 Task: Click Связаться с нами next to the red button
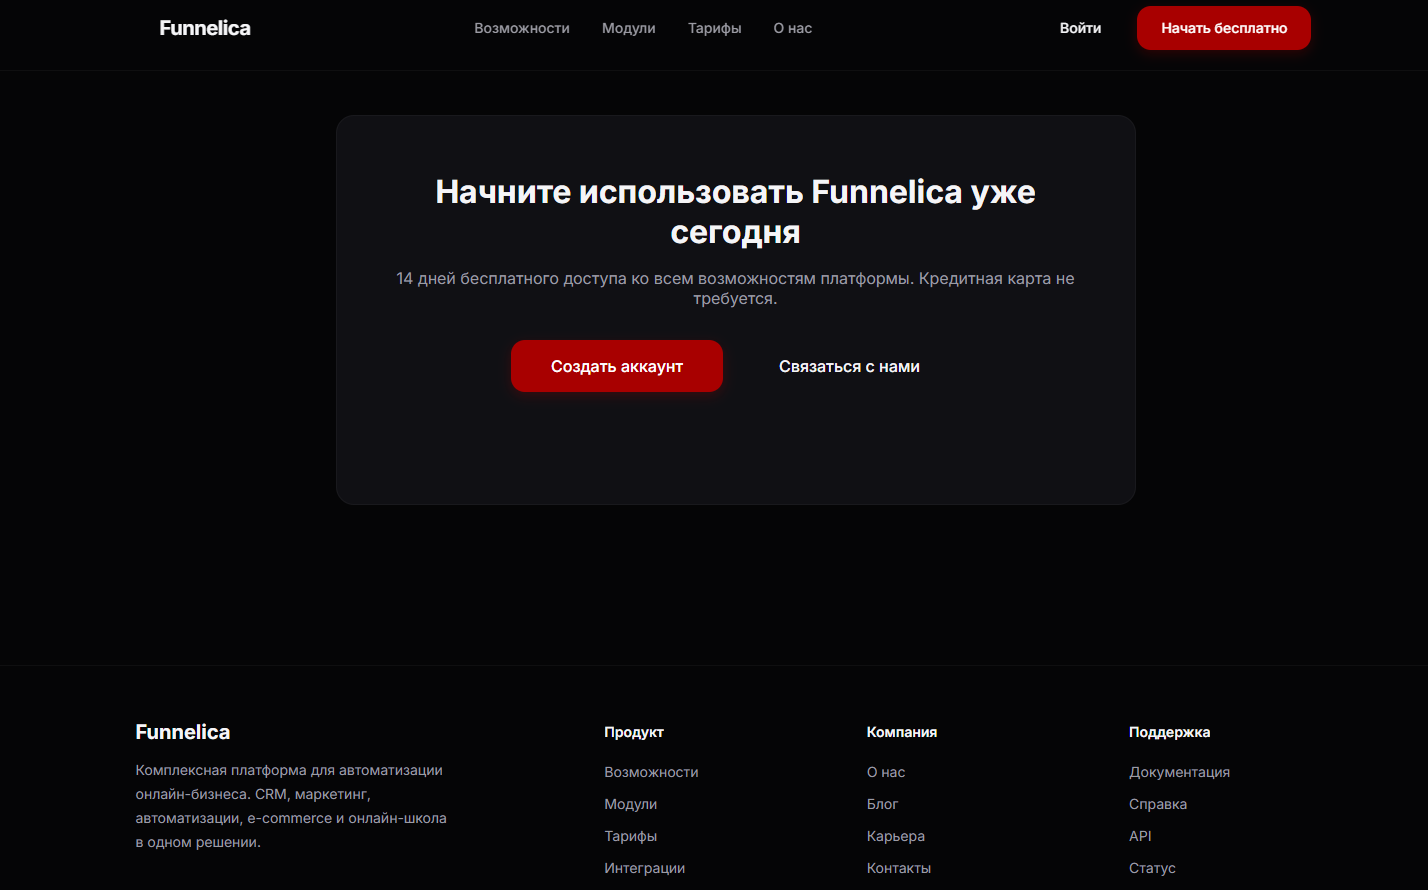point(849,366)
